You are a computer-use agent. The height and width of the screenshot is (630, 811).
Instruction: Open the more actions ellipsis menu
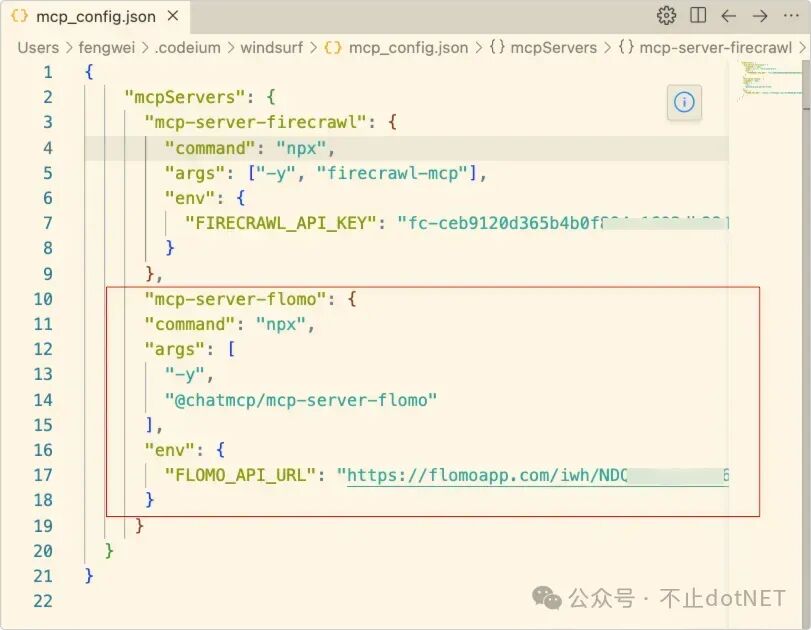point(791,16)
